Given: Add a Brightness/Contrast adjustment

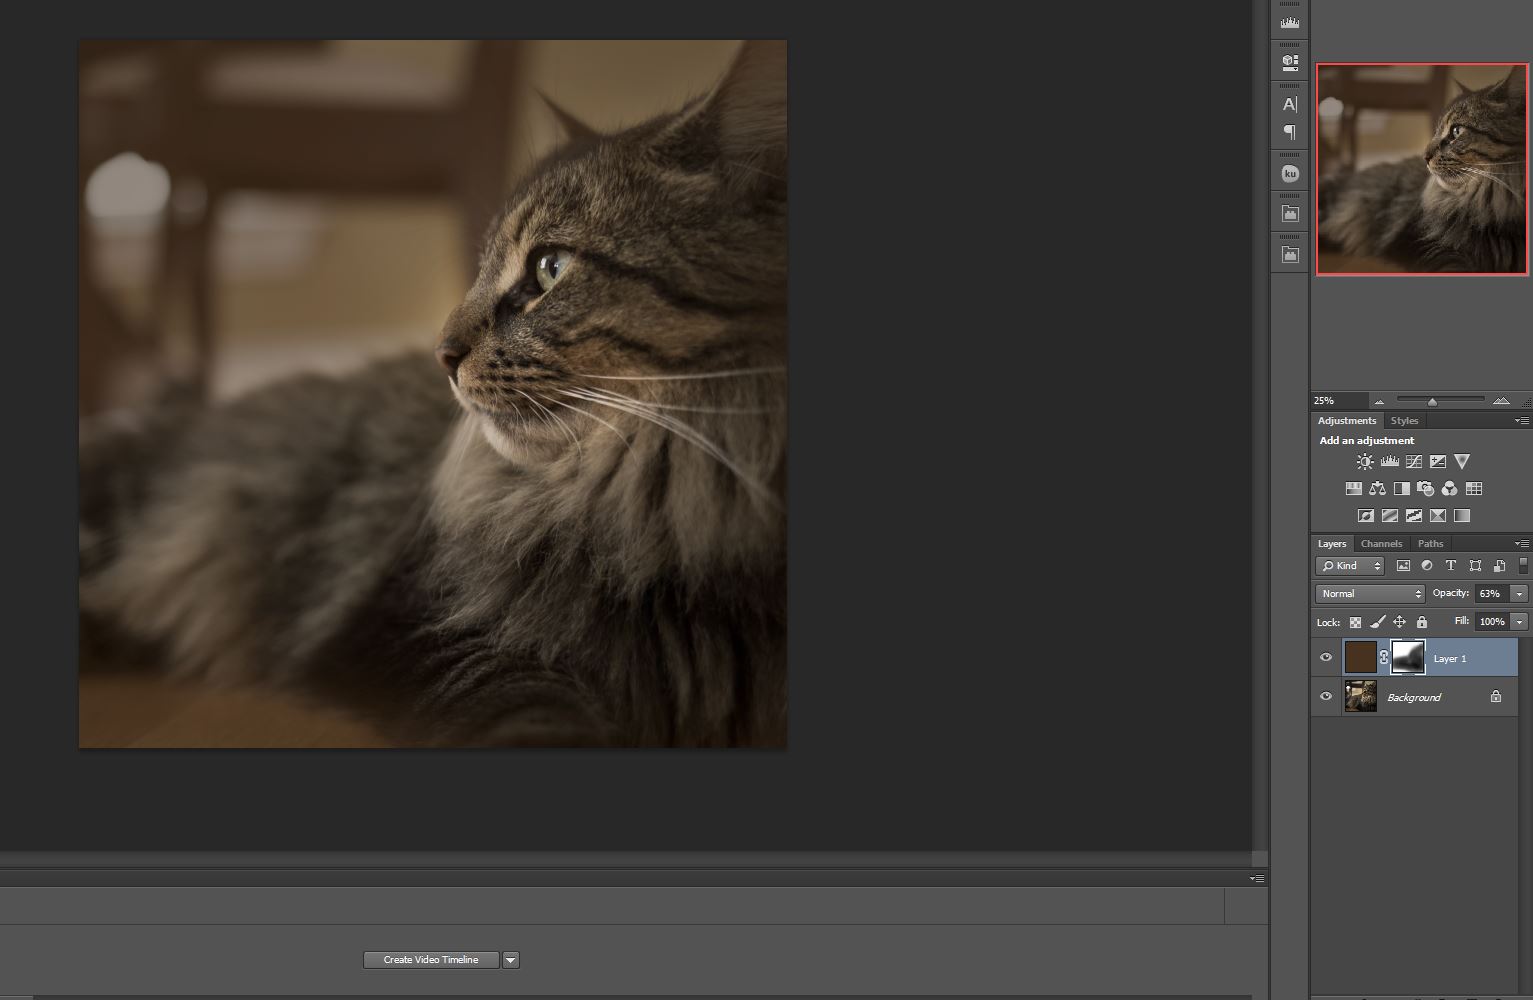Looking at the screenshot, I should [x=1365, y=462].
